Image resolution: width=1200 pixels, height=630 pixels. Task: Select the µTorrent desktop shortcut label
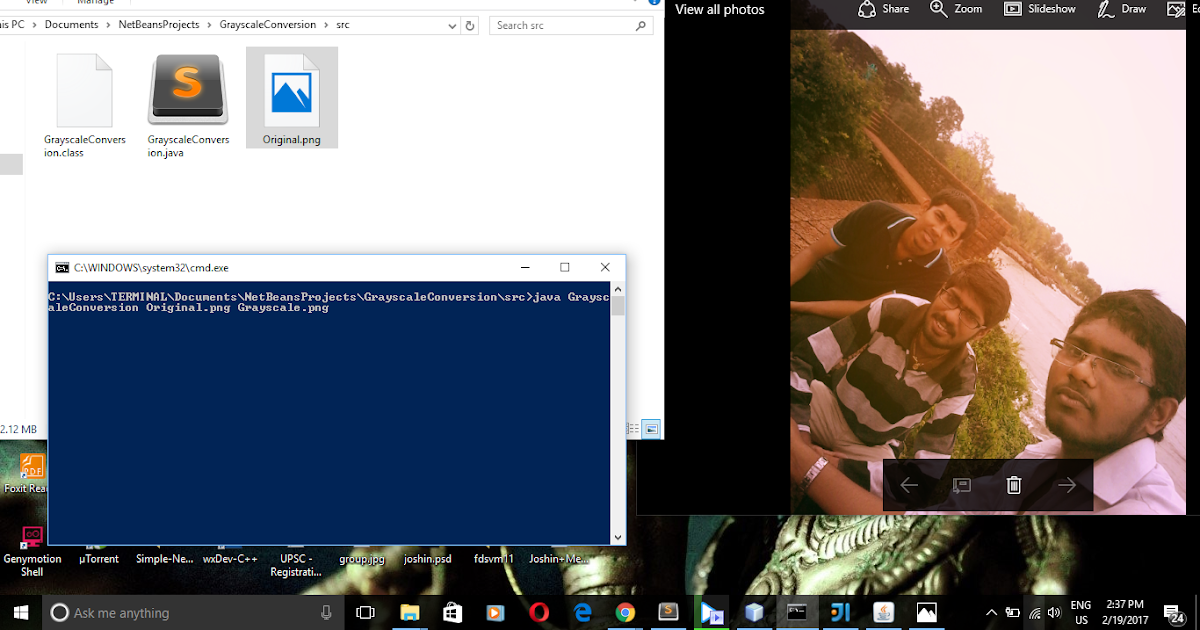[99, 559]
